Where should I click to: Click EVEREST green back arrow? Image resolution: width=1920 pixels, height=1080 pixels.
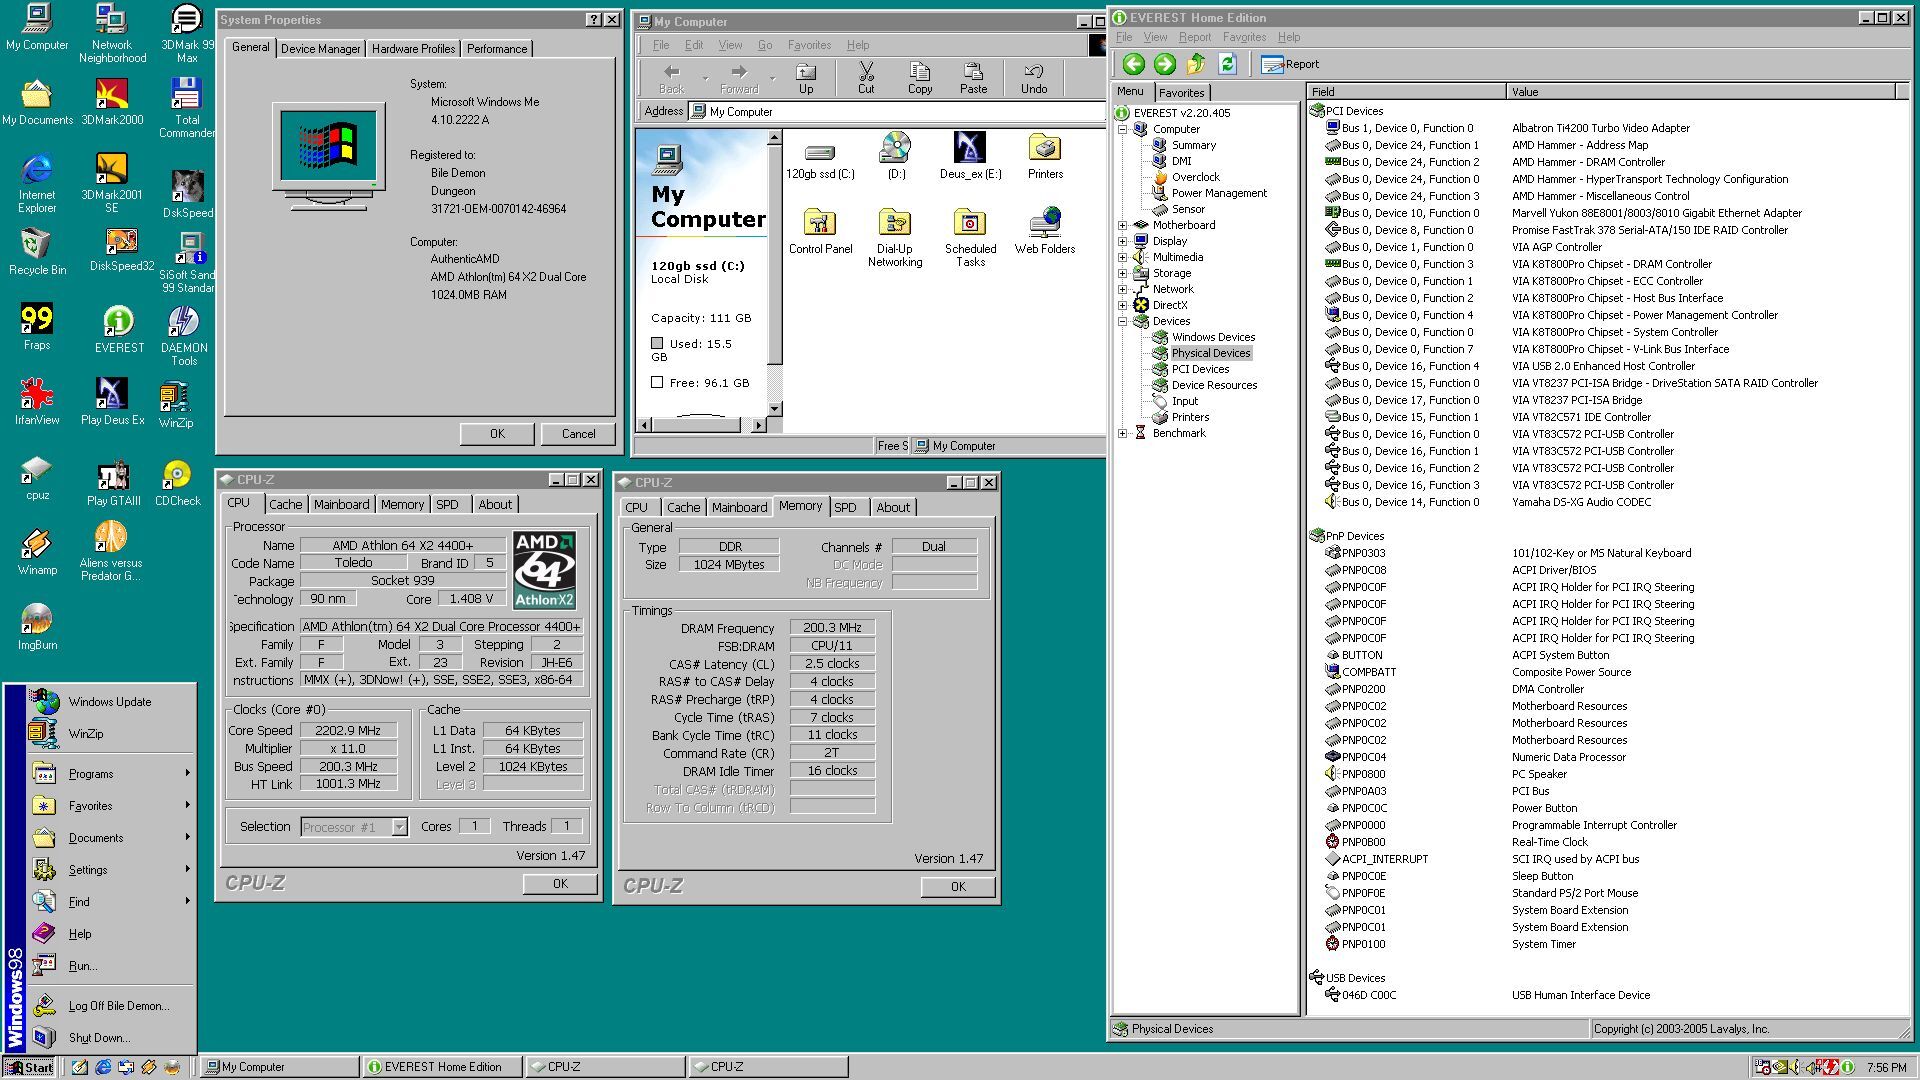tap(1133, 64)
